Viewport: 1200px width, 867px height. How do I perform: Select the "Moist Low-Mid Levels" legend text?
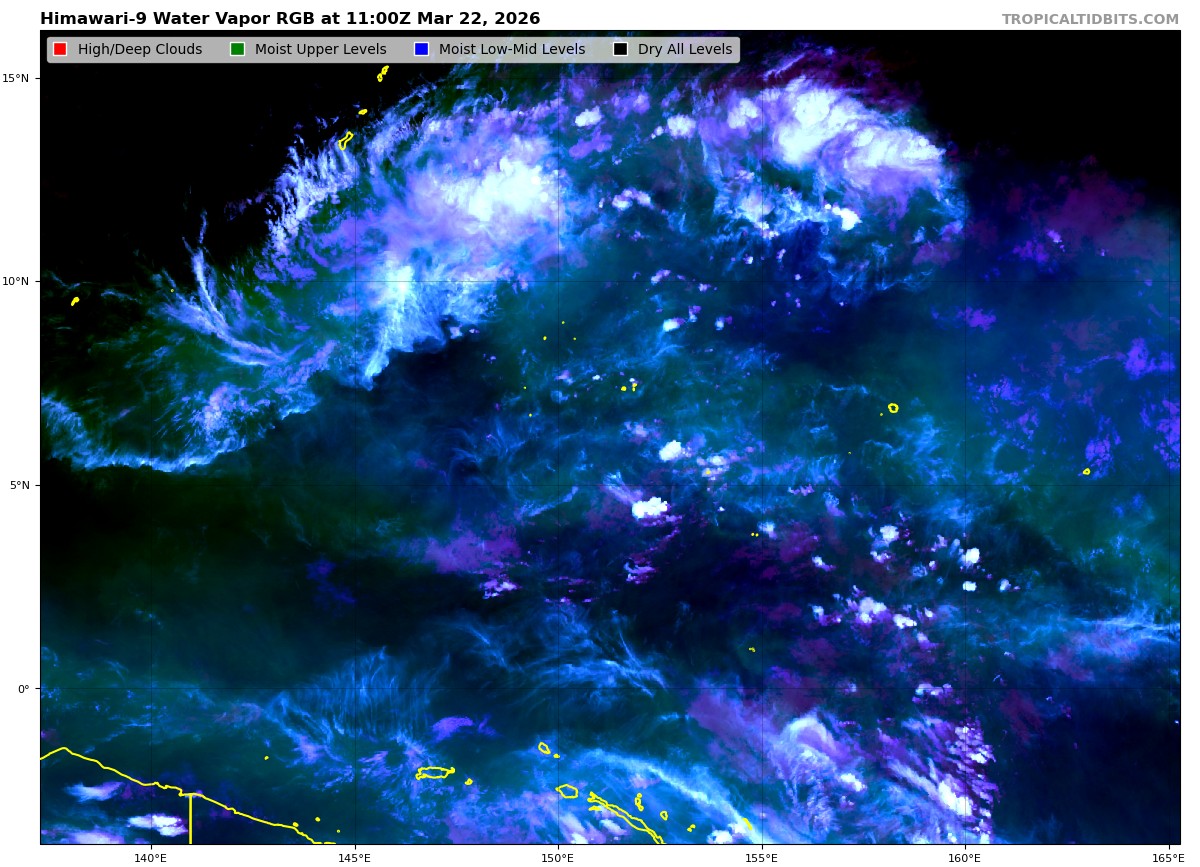pos(512,50)
